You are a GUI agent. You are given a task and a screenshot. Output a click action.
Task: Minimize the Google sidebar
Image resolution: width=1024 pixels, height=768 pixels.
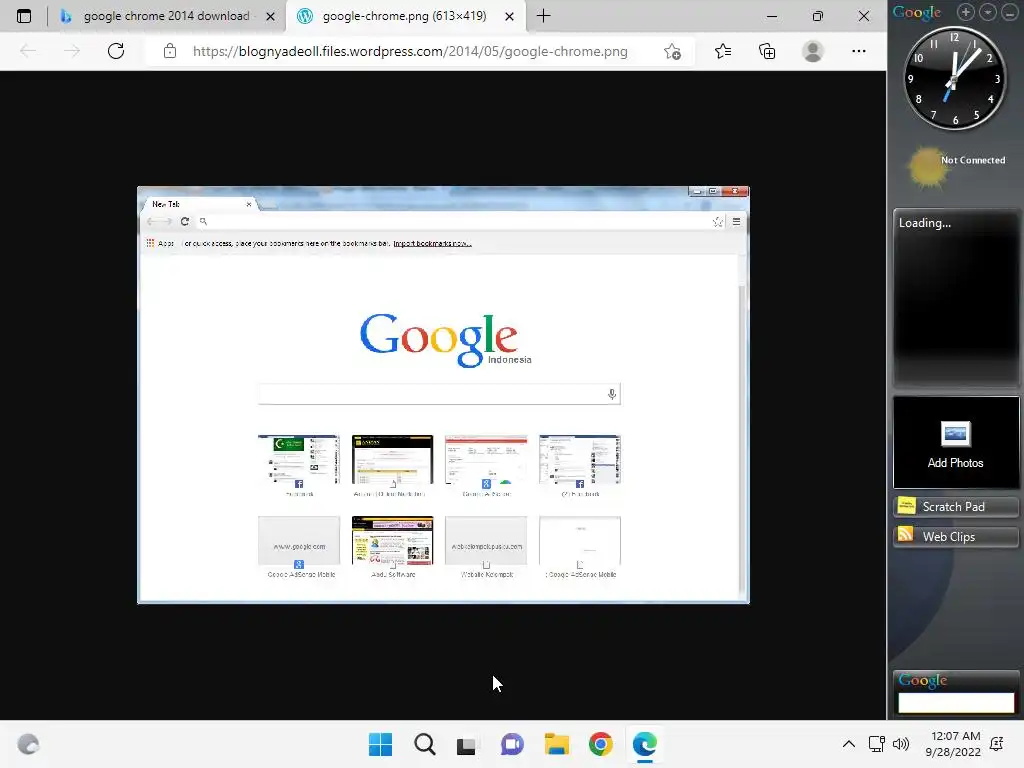coord(1010,12)
